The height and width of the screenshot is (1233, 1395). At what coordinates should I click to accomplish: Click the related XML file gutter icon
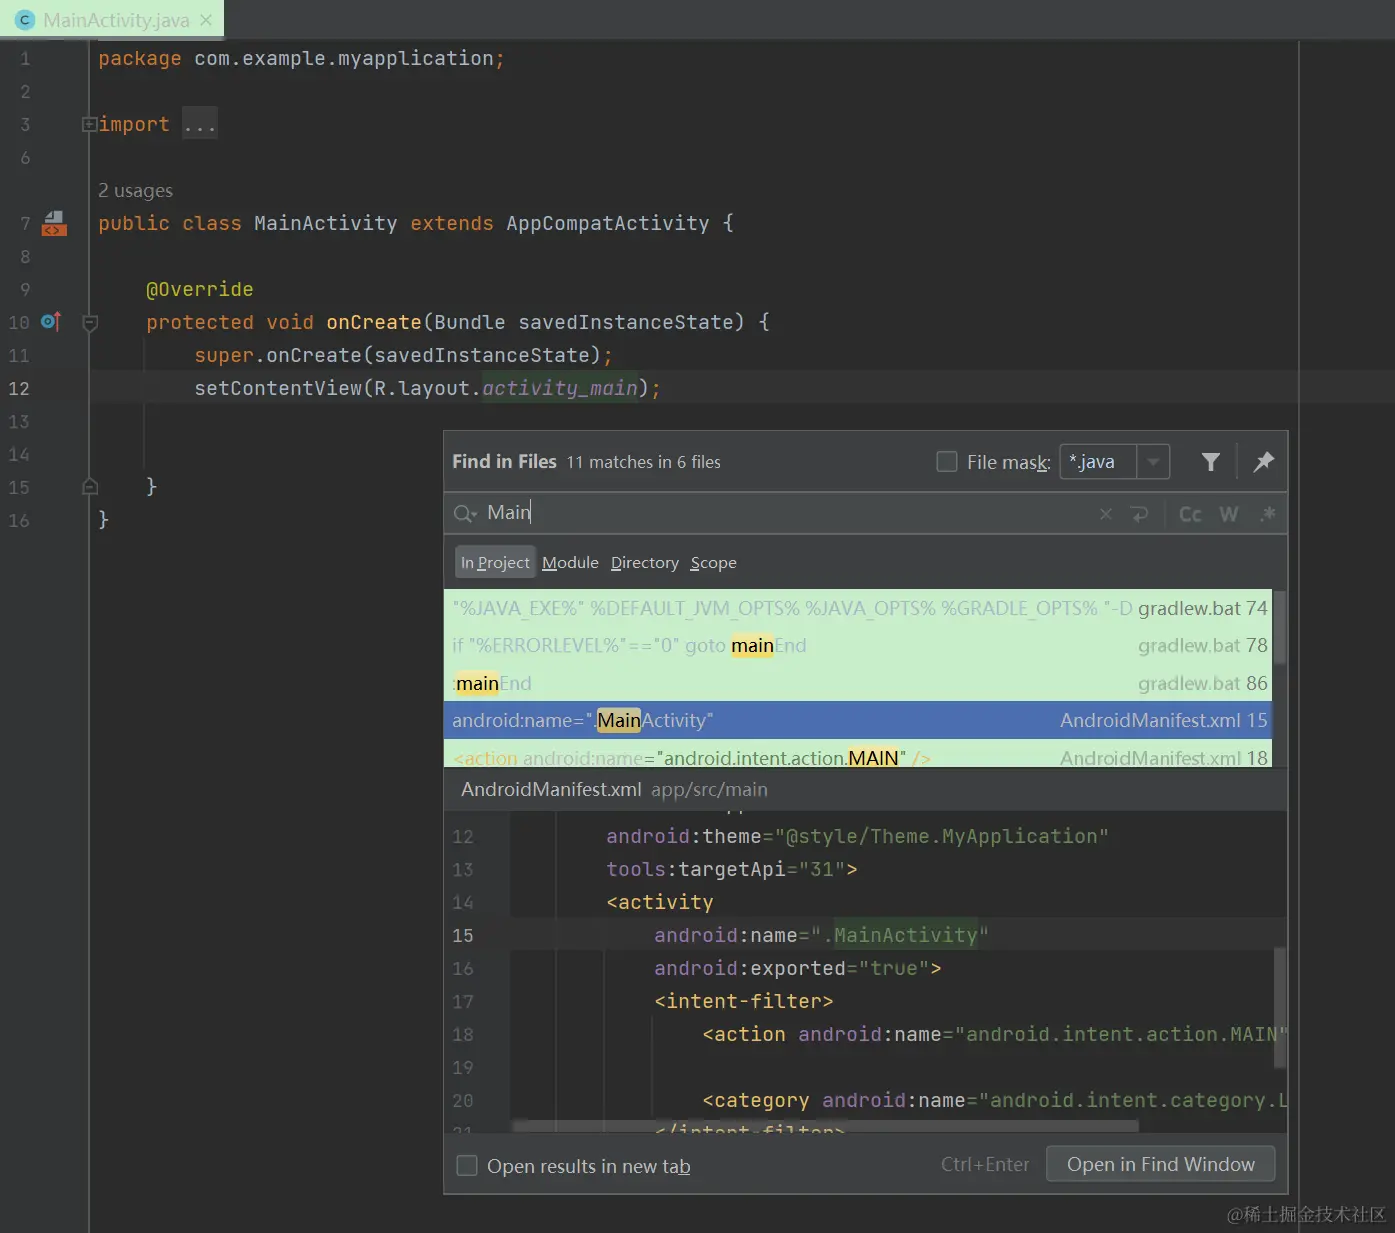click(53, 223)
